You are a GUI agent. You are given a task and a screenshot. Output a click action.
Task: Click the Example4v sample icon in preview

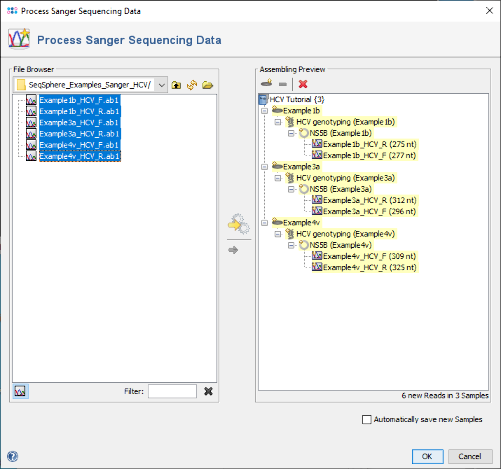(277, 222)
